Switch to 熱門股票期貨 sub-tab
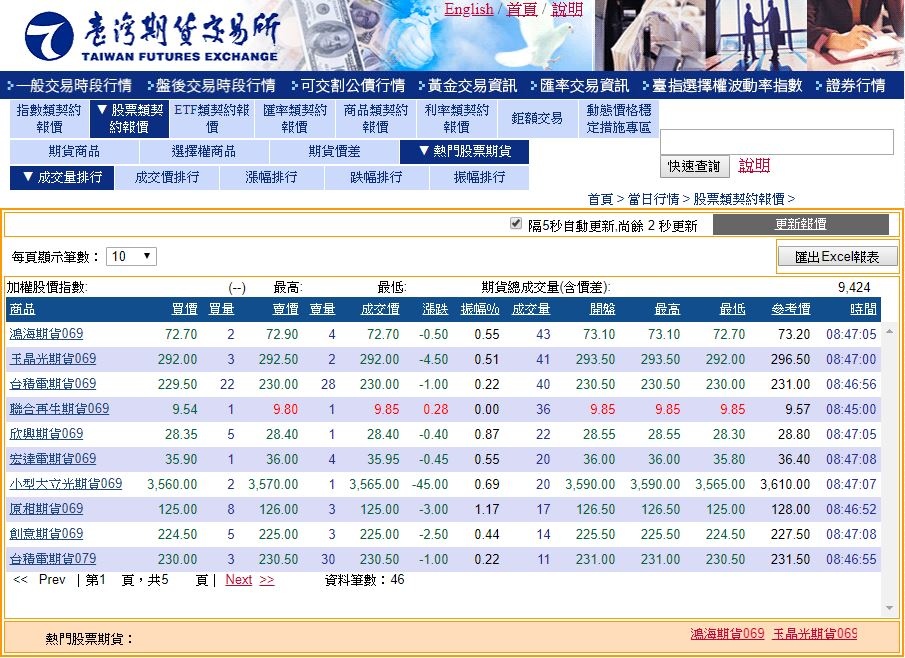905x658 pixels. (x=465, y=151)
